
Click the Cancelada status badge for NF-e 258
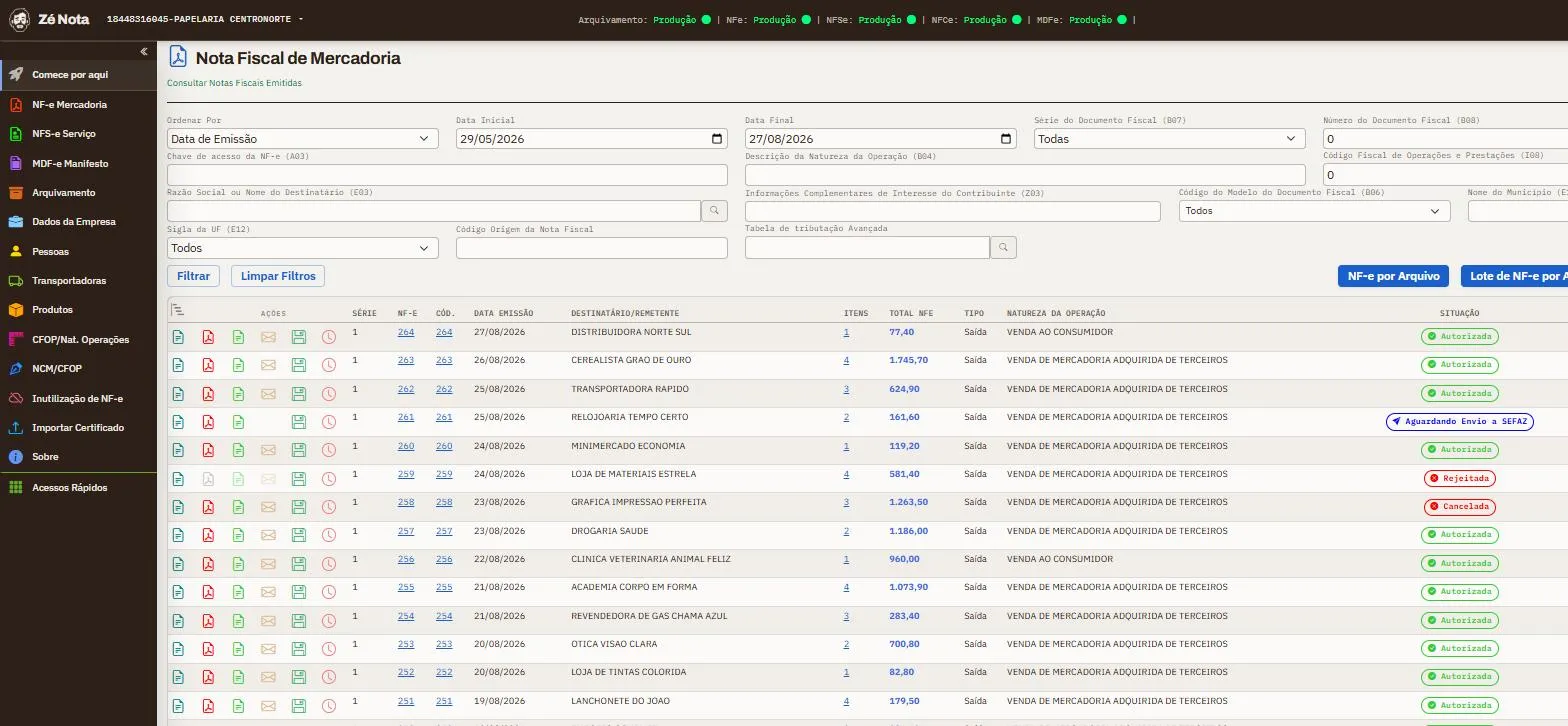[x=1459, y=507]
